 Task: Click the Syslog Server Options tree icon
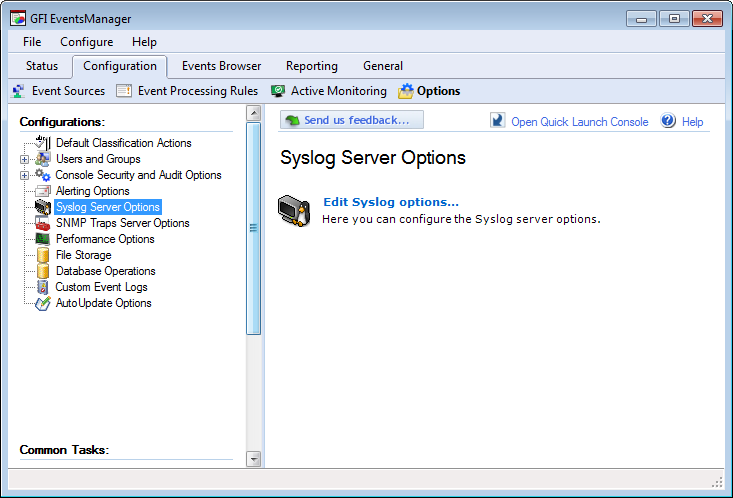(43, 207)
